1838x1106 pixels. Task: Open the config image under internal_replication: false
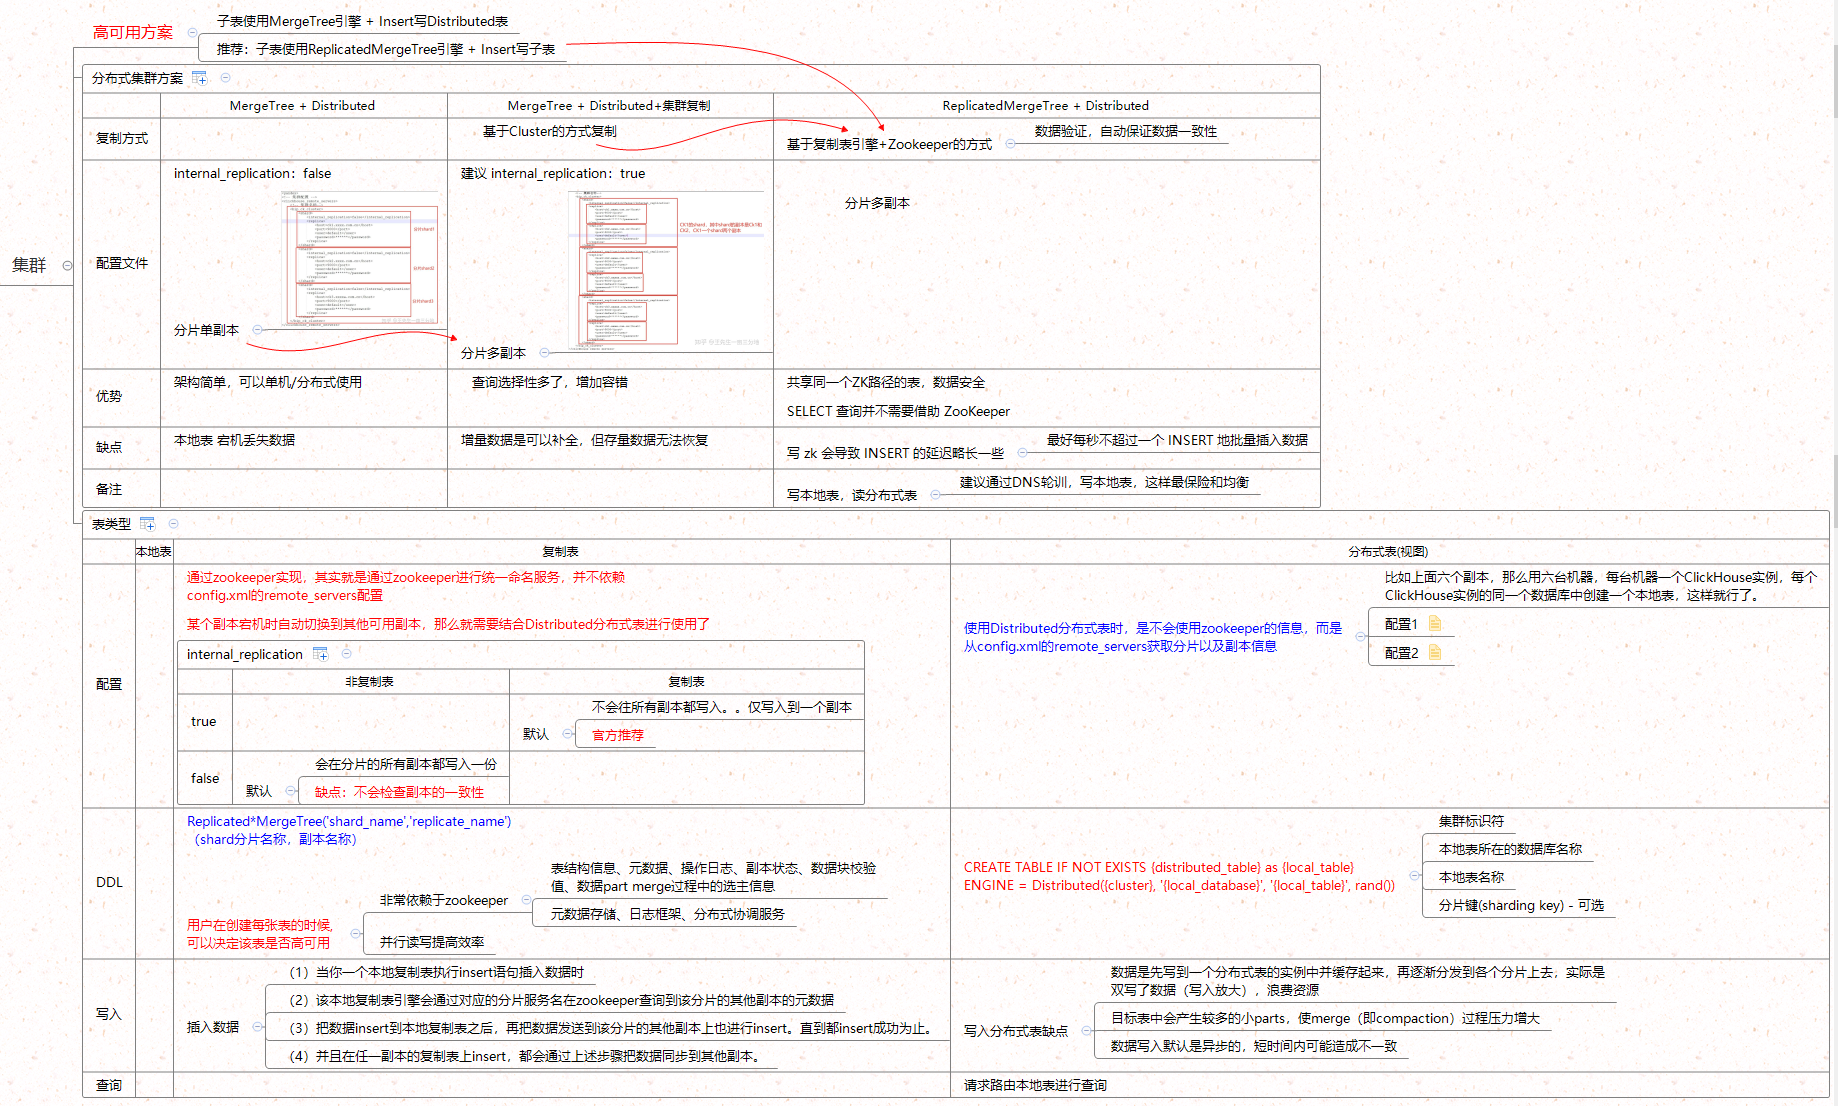[x=360, y=258]
